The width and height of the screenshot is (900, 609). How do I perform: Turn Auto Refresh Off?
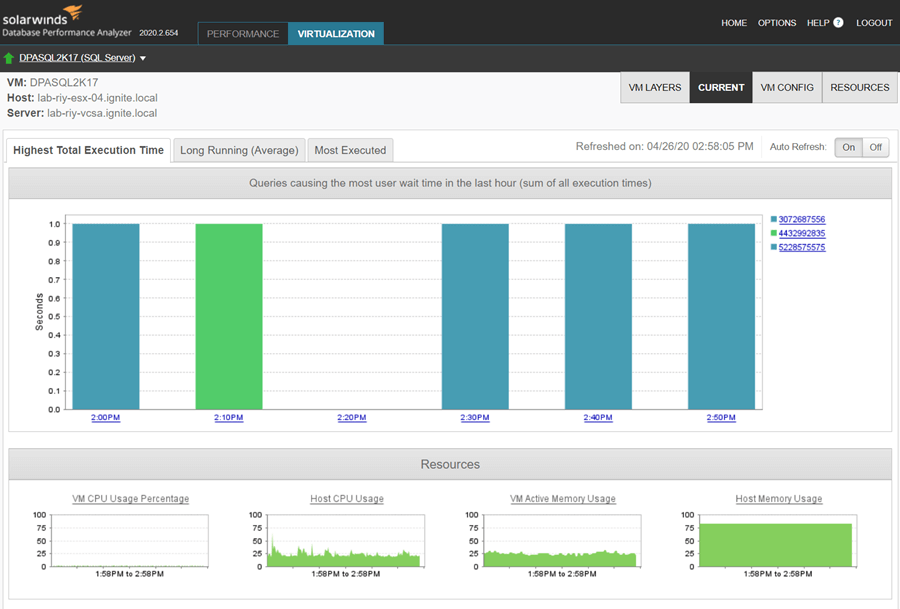875,147
